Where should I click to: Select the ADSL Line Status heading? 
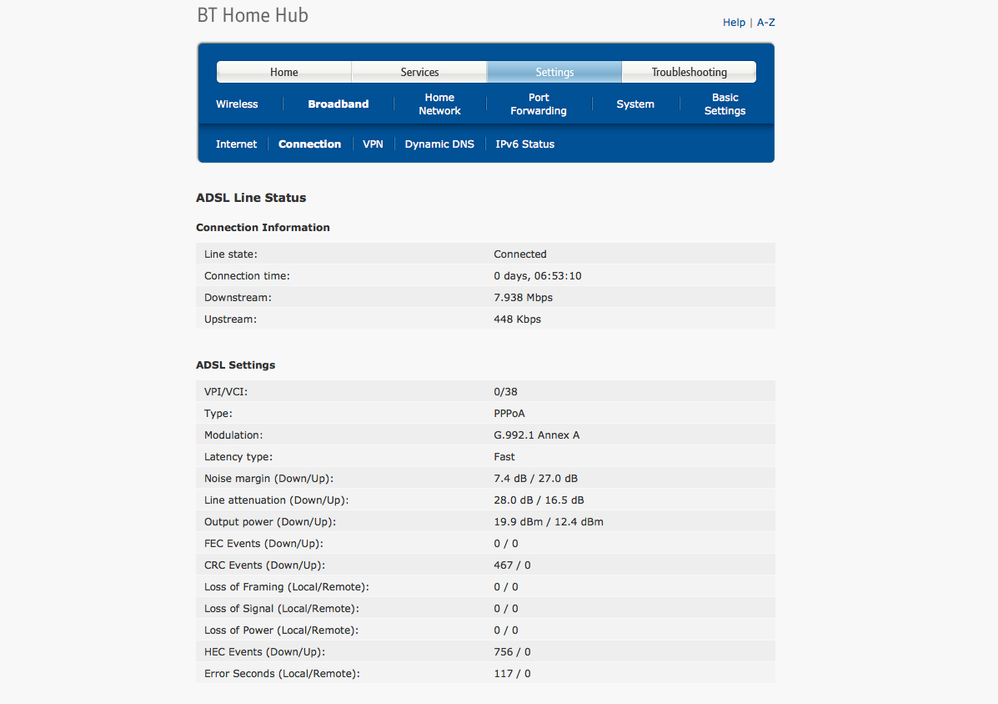(x=251, y=198)
